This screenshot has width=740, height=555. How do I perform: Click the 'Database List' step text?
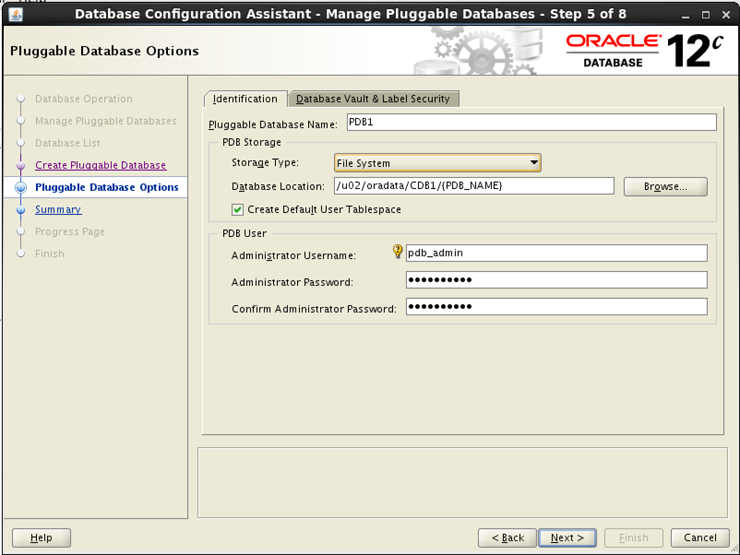67,143
